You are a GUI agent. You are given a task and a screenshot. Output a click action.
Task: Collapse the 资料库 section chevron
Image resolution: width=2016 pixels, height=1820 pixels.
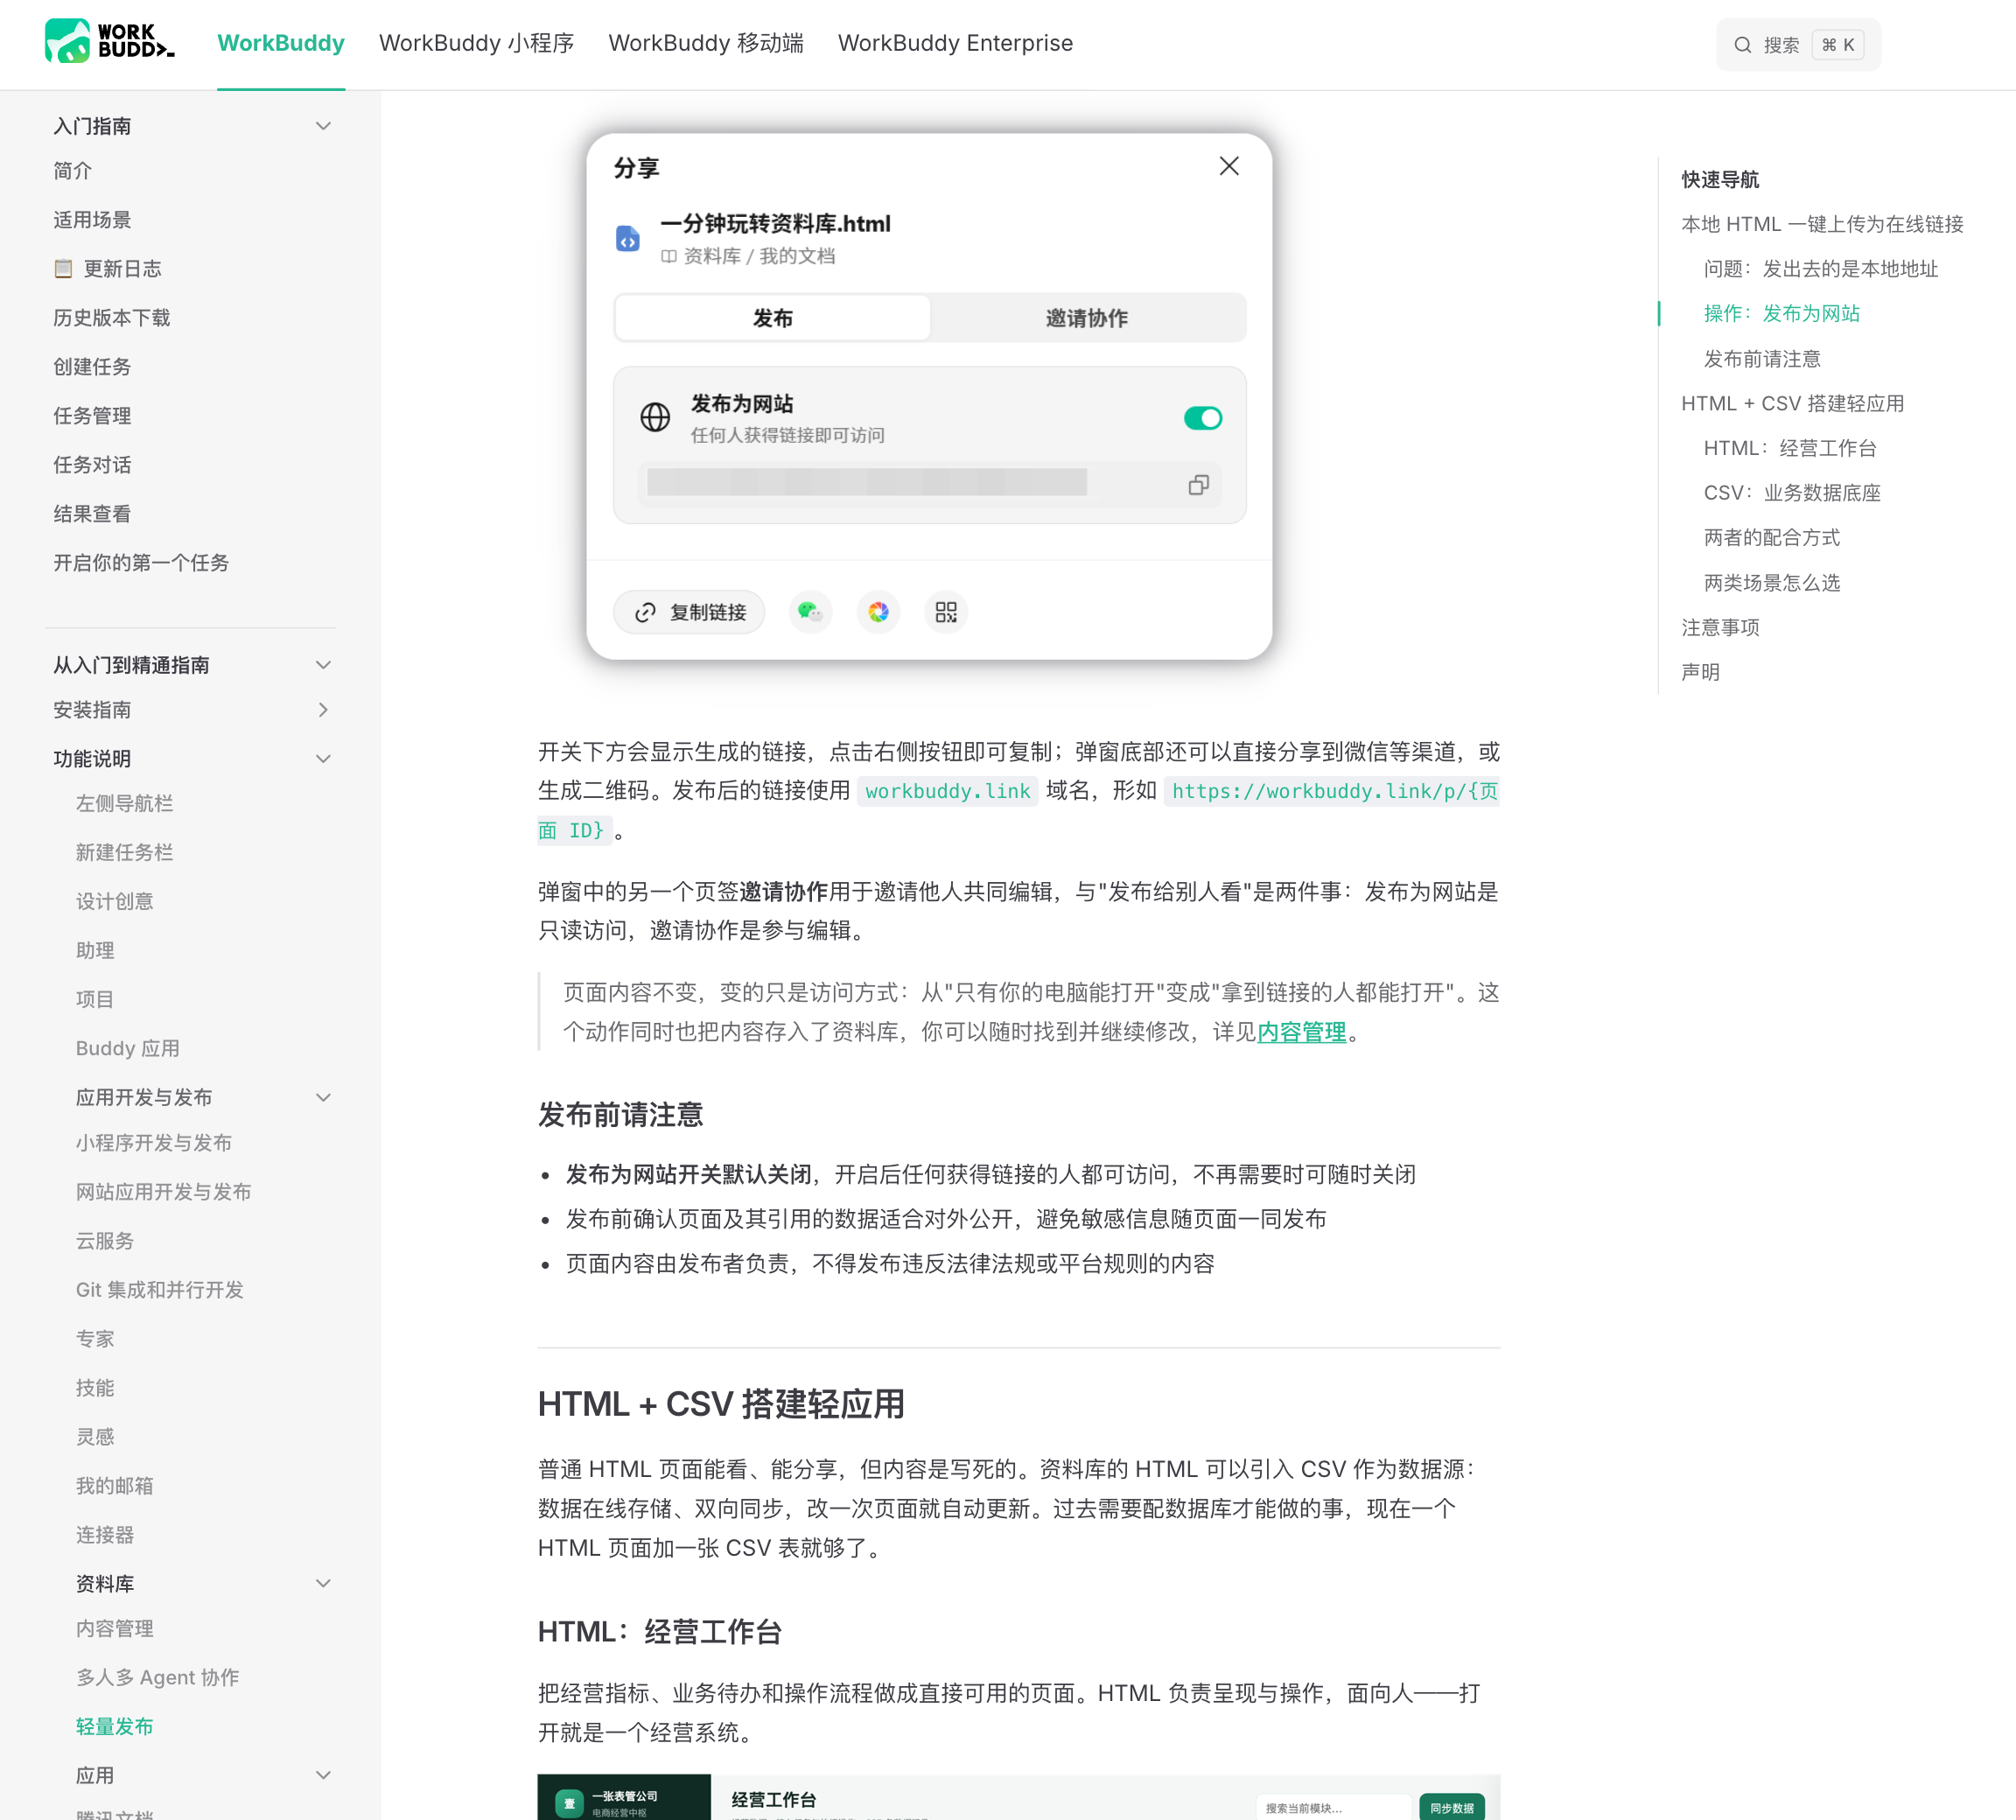pos(323,1584)
